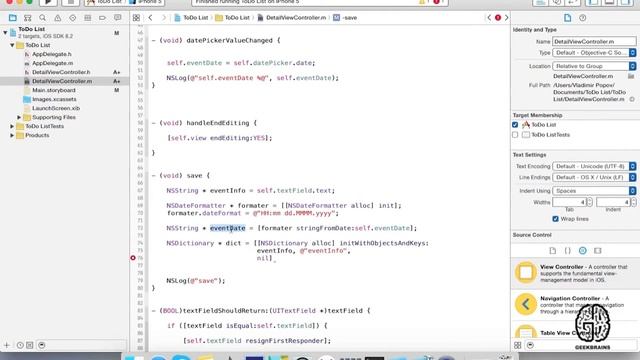Viewport: 640px width, 360px height.
Task: Reveal full path in Finder arrow
Action: (632, 99)
